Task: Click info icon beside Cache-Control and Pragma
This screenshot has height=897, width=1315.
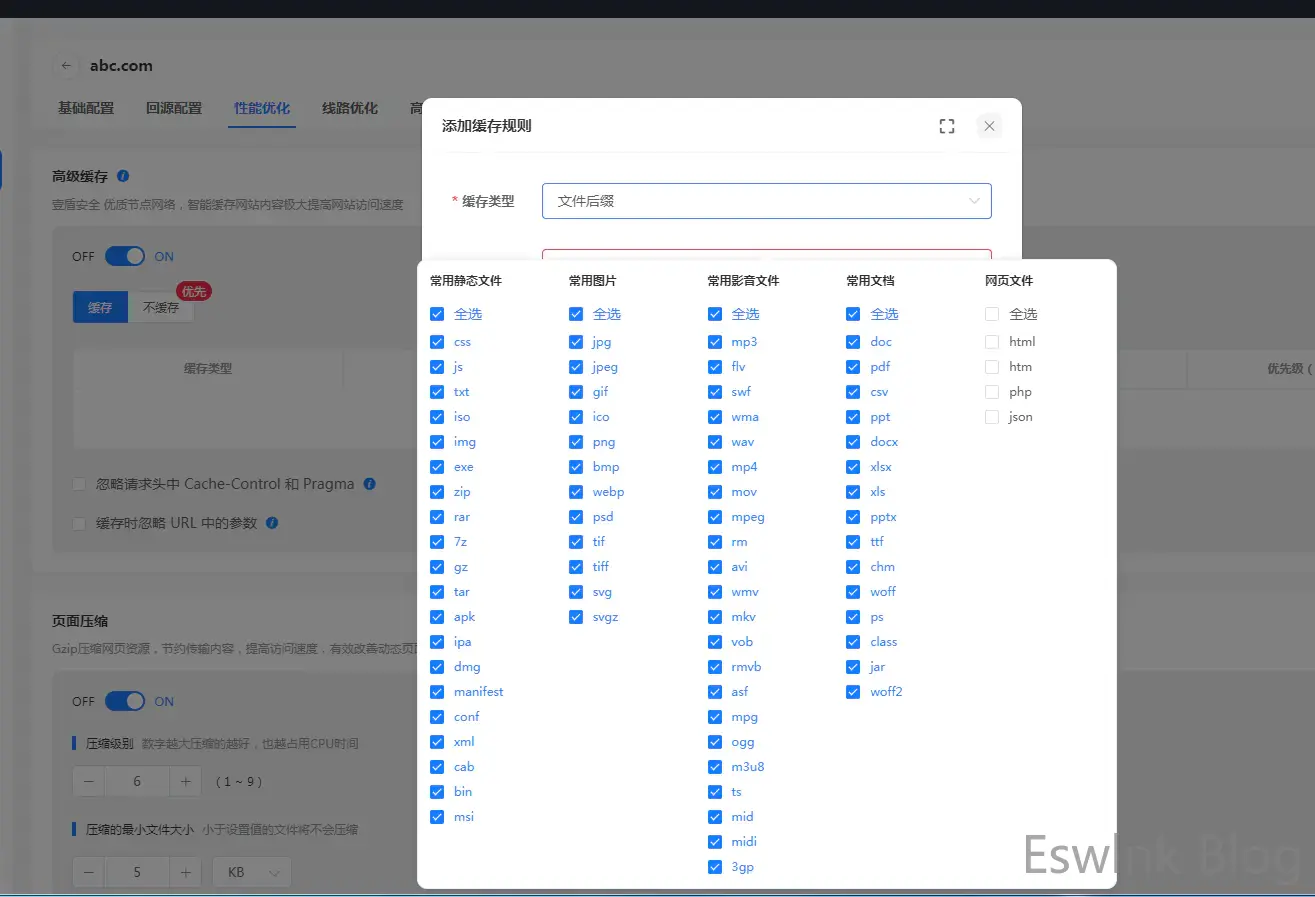Action: (370, 484)
